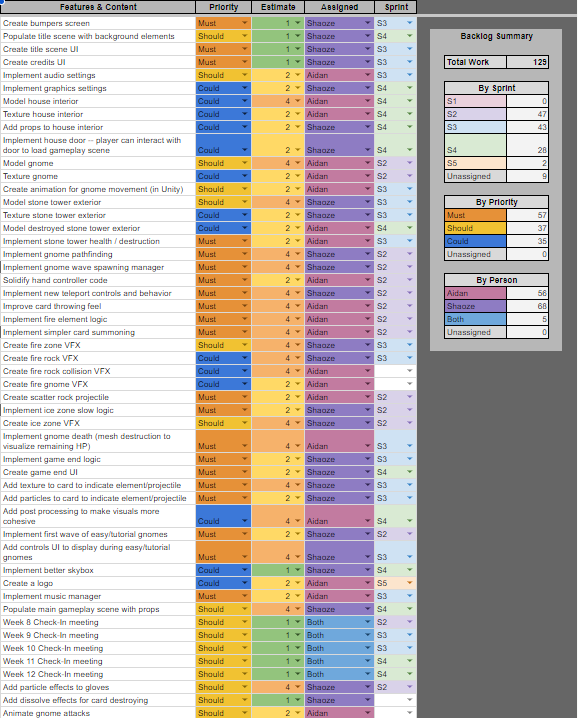578x718 pixels.
Task: Click the blue Could priority summary cell
Action: [x=475, y=241]
